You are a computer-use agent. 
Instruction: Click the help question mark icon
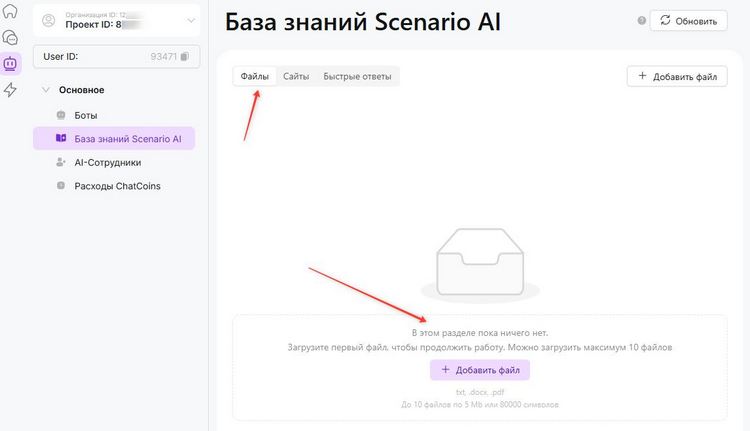click(641, 21)
